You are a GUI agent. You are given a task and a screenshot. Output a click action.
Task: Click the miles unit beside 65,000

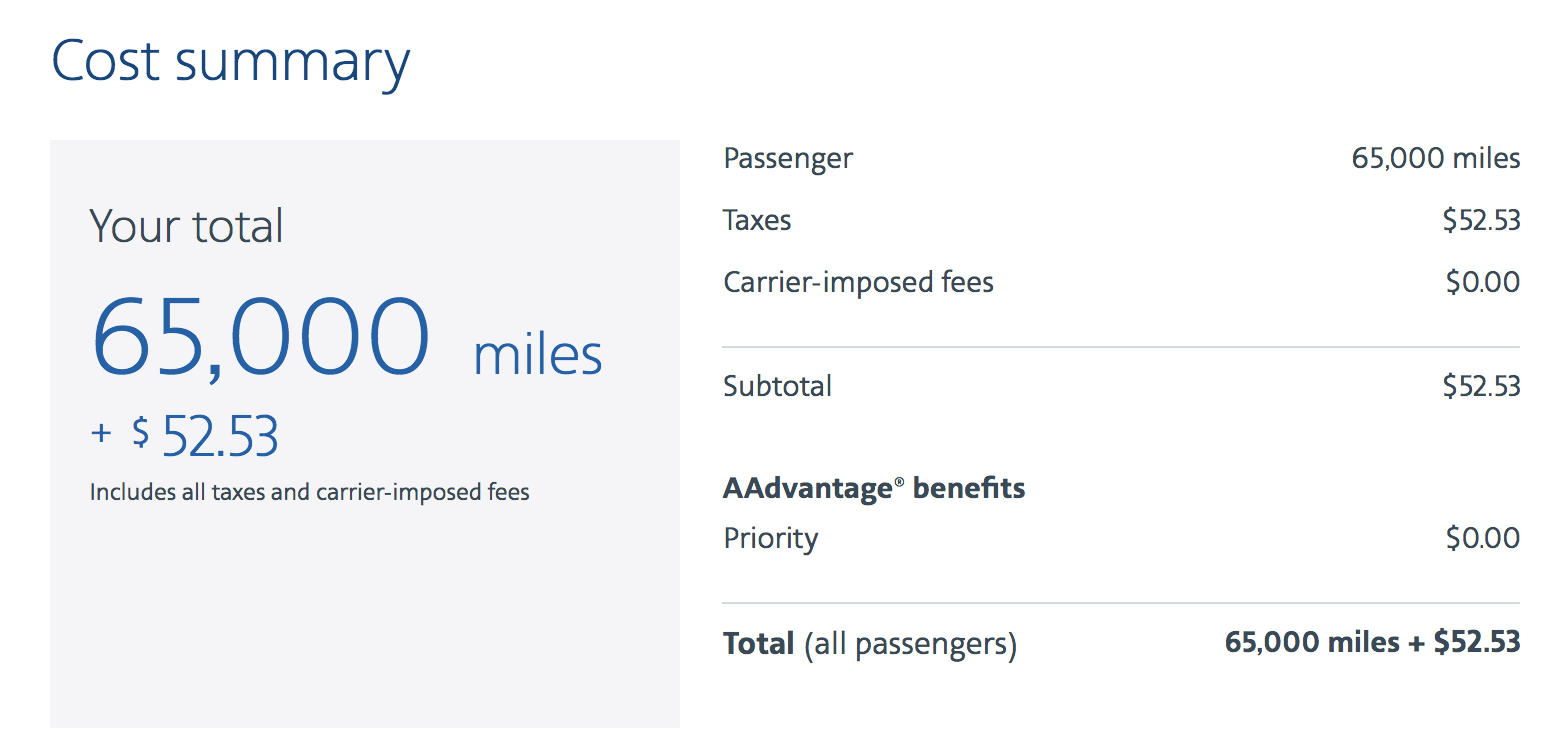click(x=538, y=356)
